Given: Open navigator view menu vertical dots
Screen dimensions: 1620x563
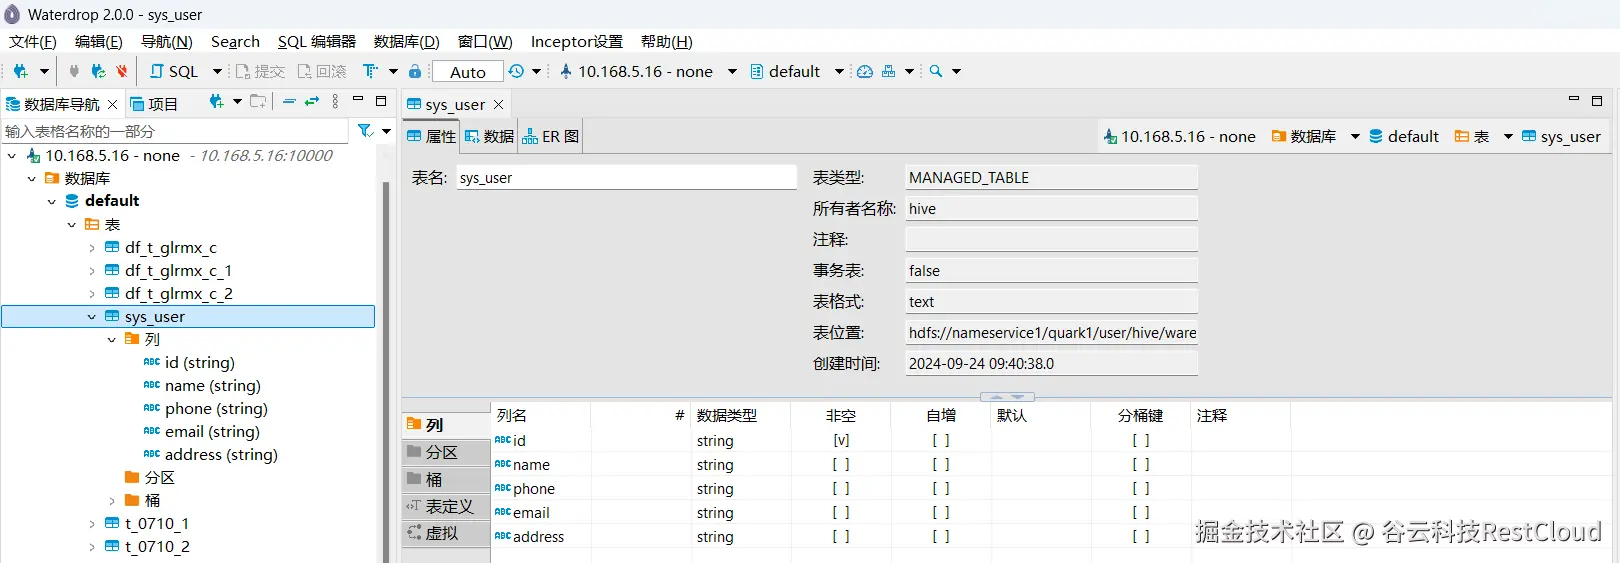Looking at the screenshot, I should (335, 101).
